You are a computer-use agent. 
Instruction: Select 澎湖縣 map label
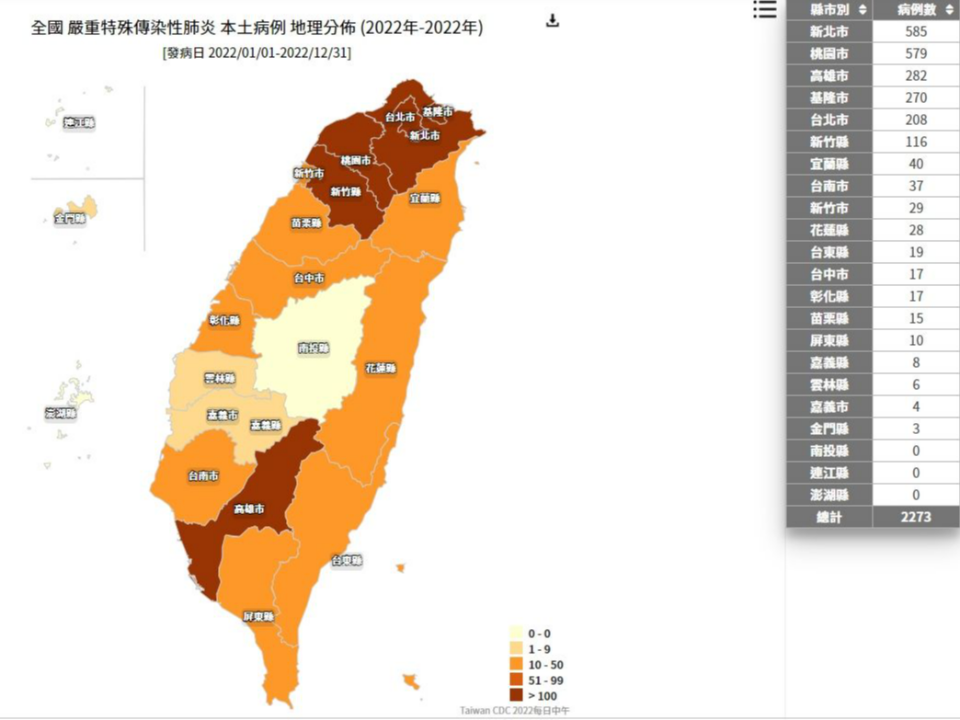[x=60, y=413]
